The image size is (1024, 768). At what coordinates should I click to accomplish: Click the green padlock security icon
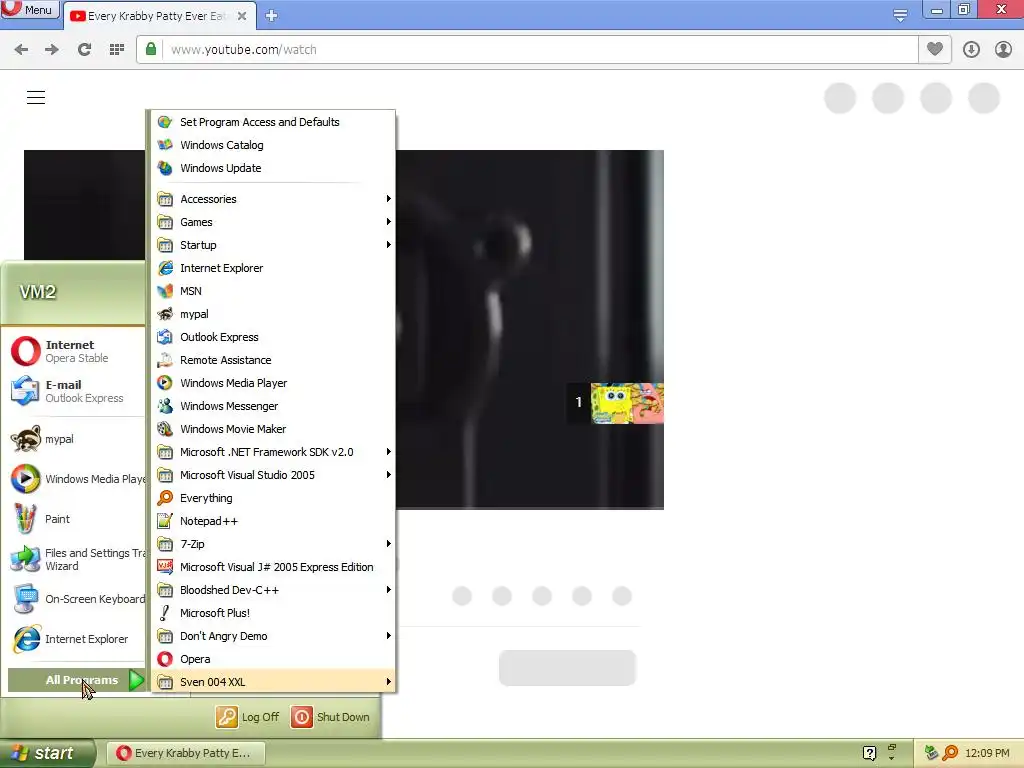(x=151, y=49)
